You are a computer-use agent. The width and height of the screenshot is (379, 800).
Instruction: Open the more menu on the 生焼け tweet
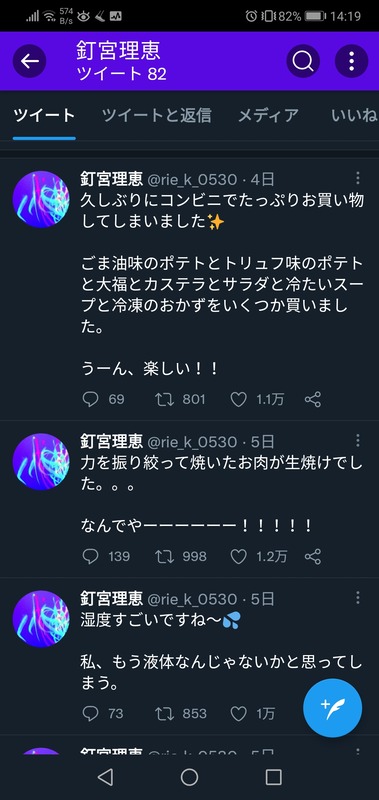pyautogui.click(x=358, y=440)
